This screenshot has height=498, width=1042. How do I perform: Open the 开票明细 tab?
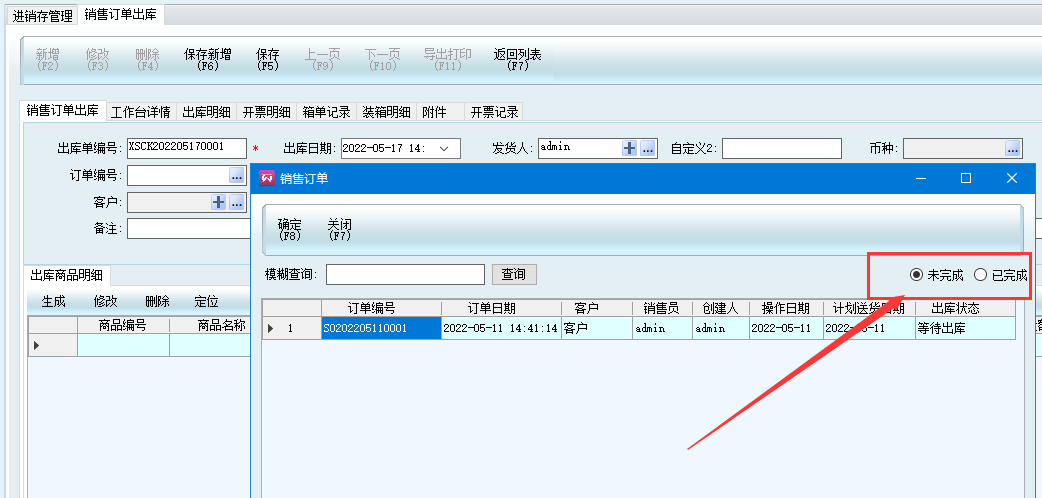[266, 112]
